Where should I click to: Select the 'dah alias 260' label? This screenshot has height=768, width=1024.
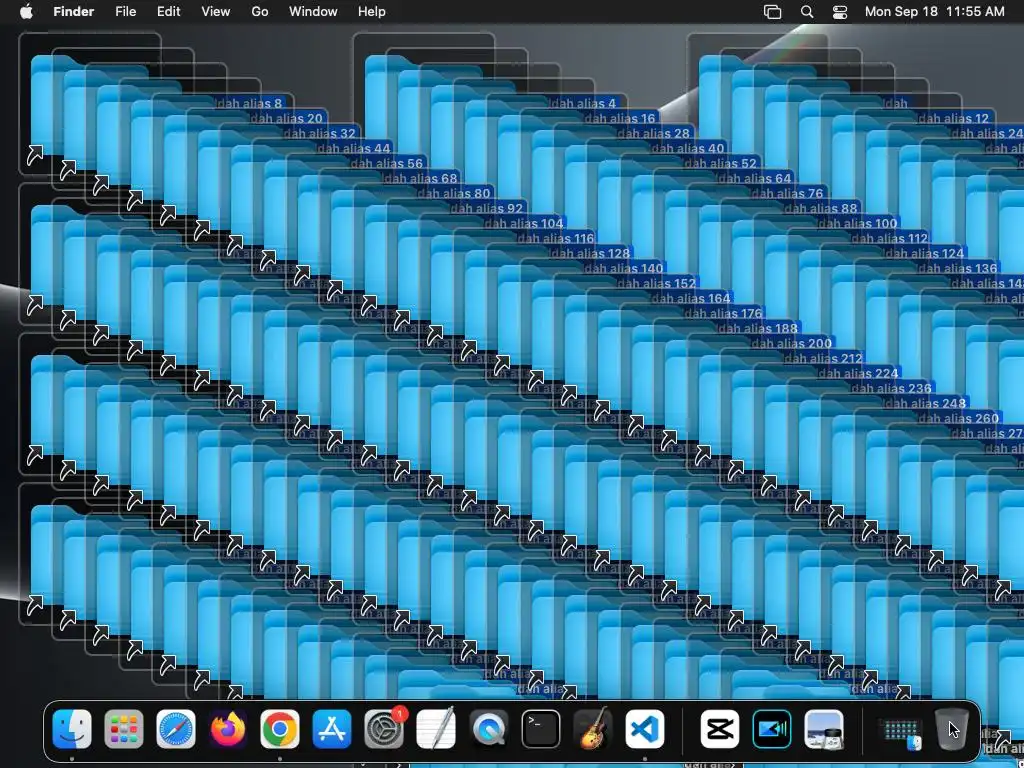(959, 419)
